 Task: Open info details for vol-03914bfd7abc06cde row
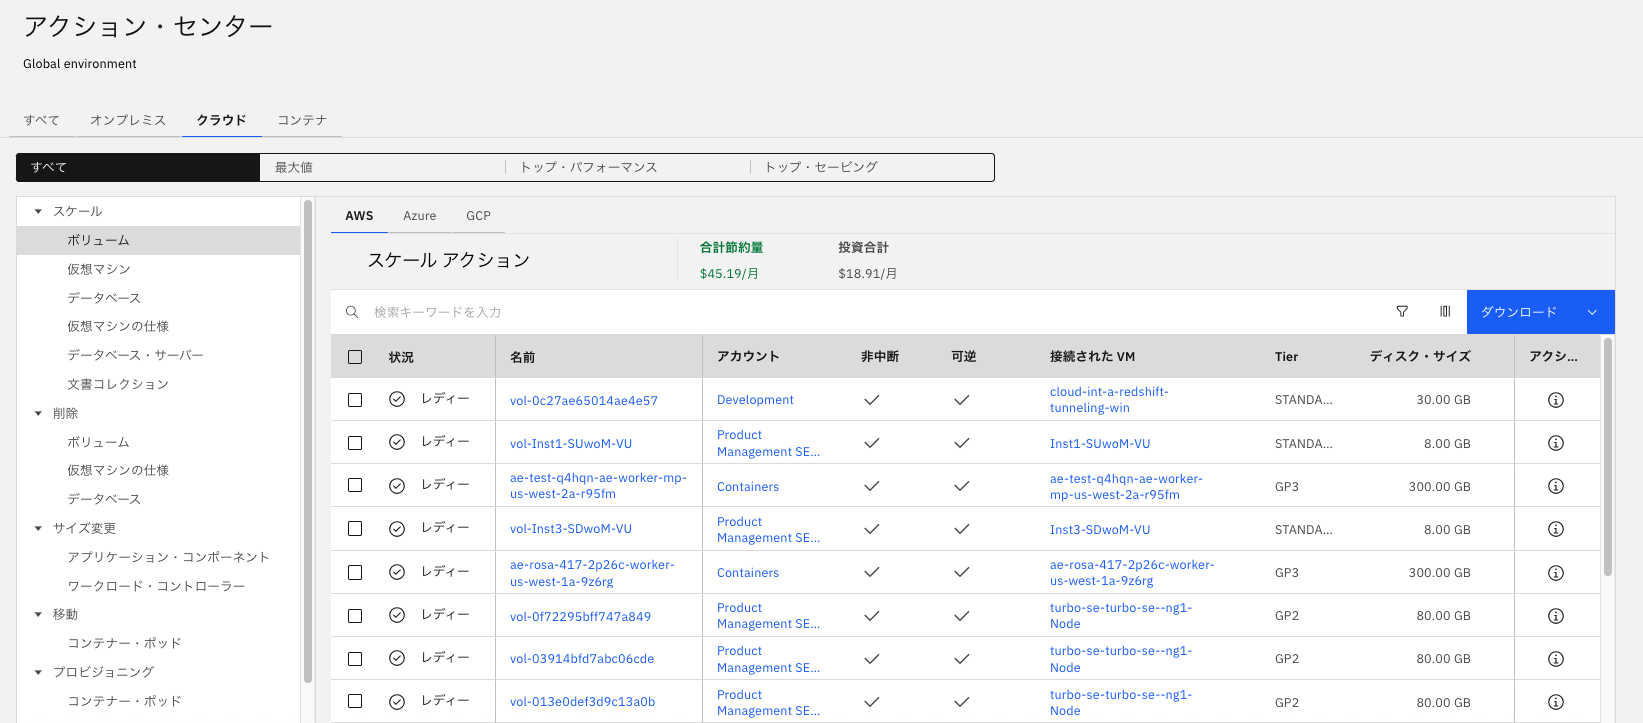tap(1555, 659)
